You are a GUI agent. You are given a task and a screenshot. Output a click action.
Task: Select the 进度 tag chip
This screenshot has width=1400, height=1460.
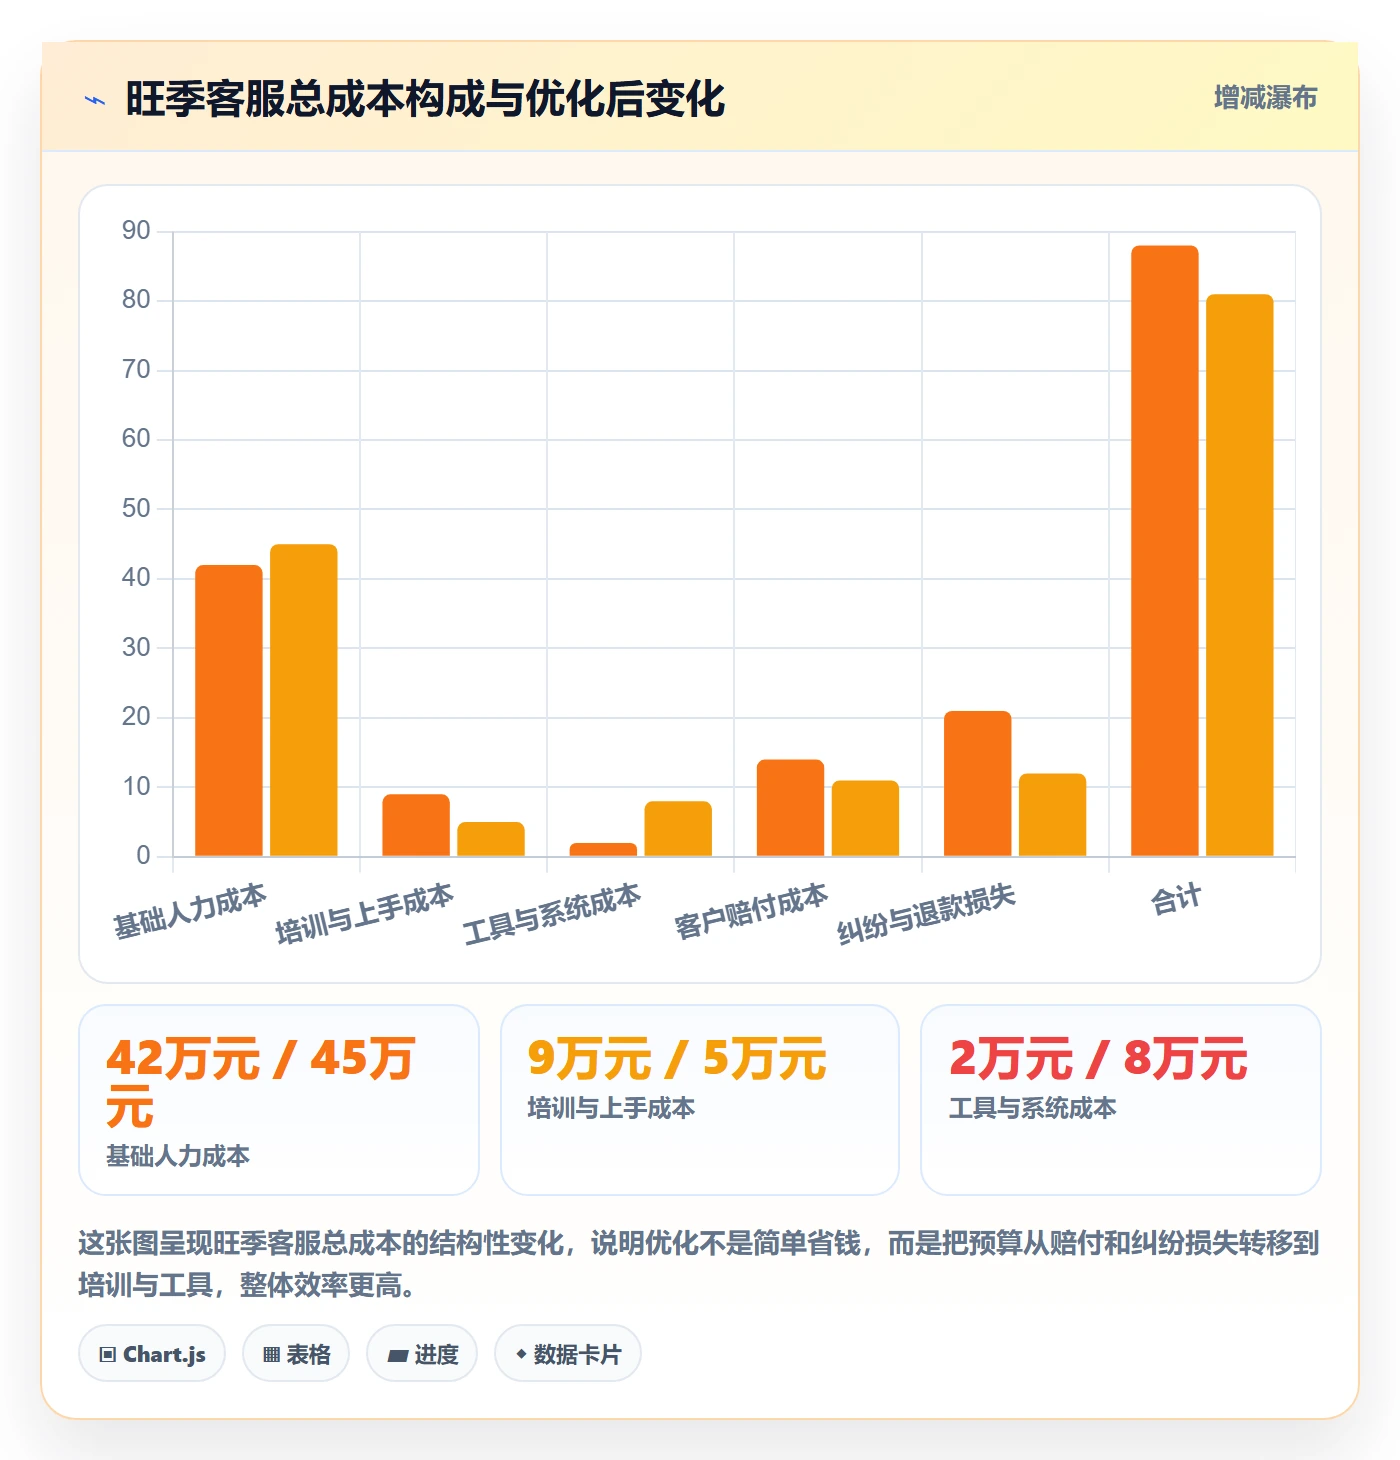click(x=422, y=1354)
